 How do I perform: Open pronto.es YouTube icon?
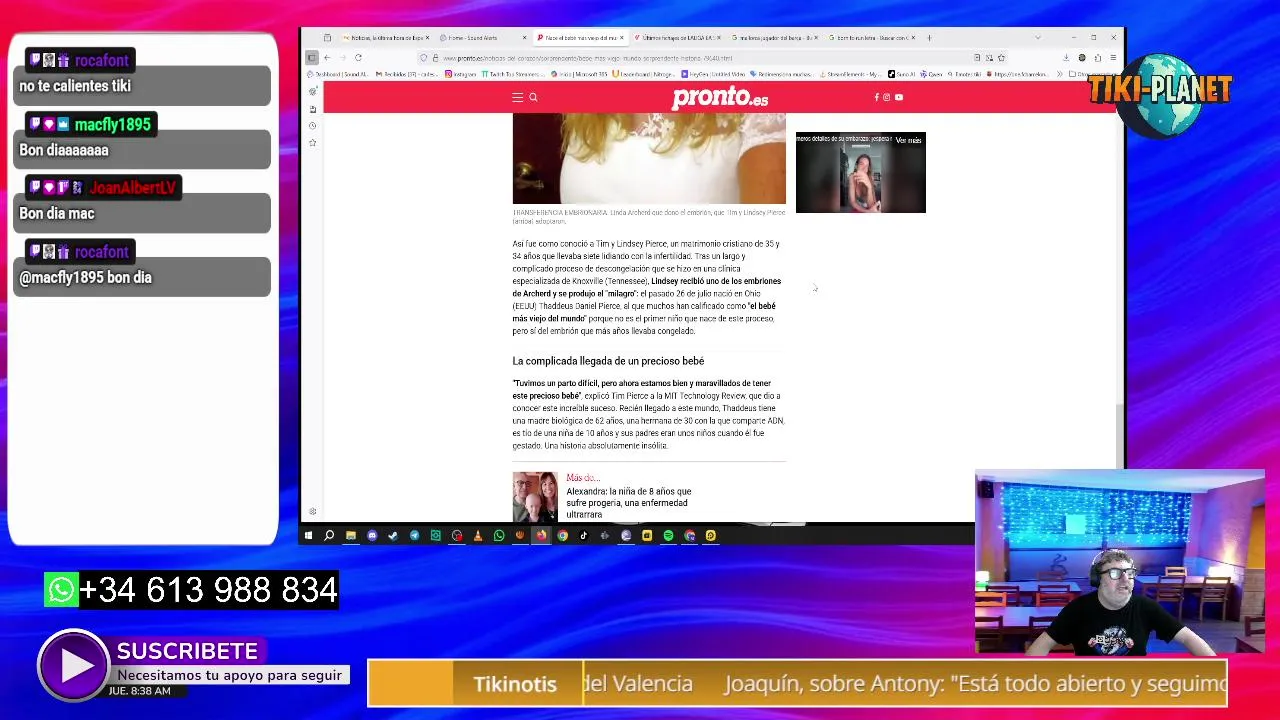[898, 97]
